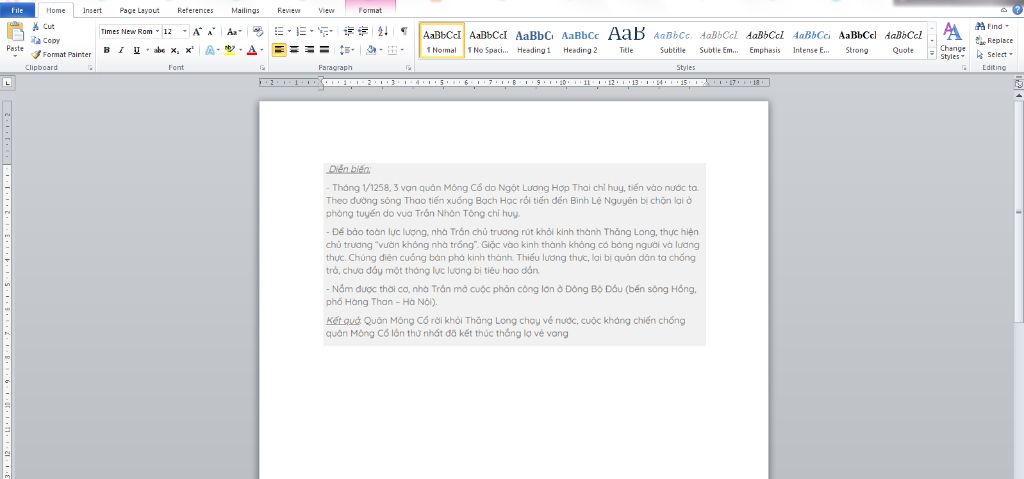Expand line spacing options
The height and width of the screenshot is (479, 1024).
pos(347,50)
